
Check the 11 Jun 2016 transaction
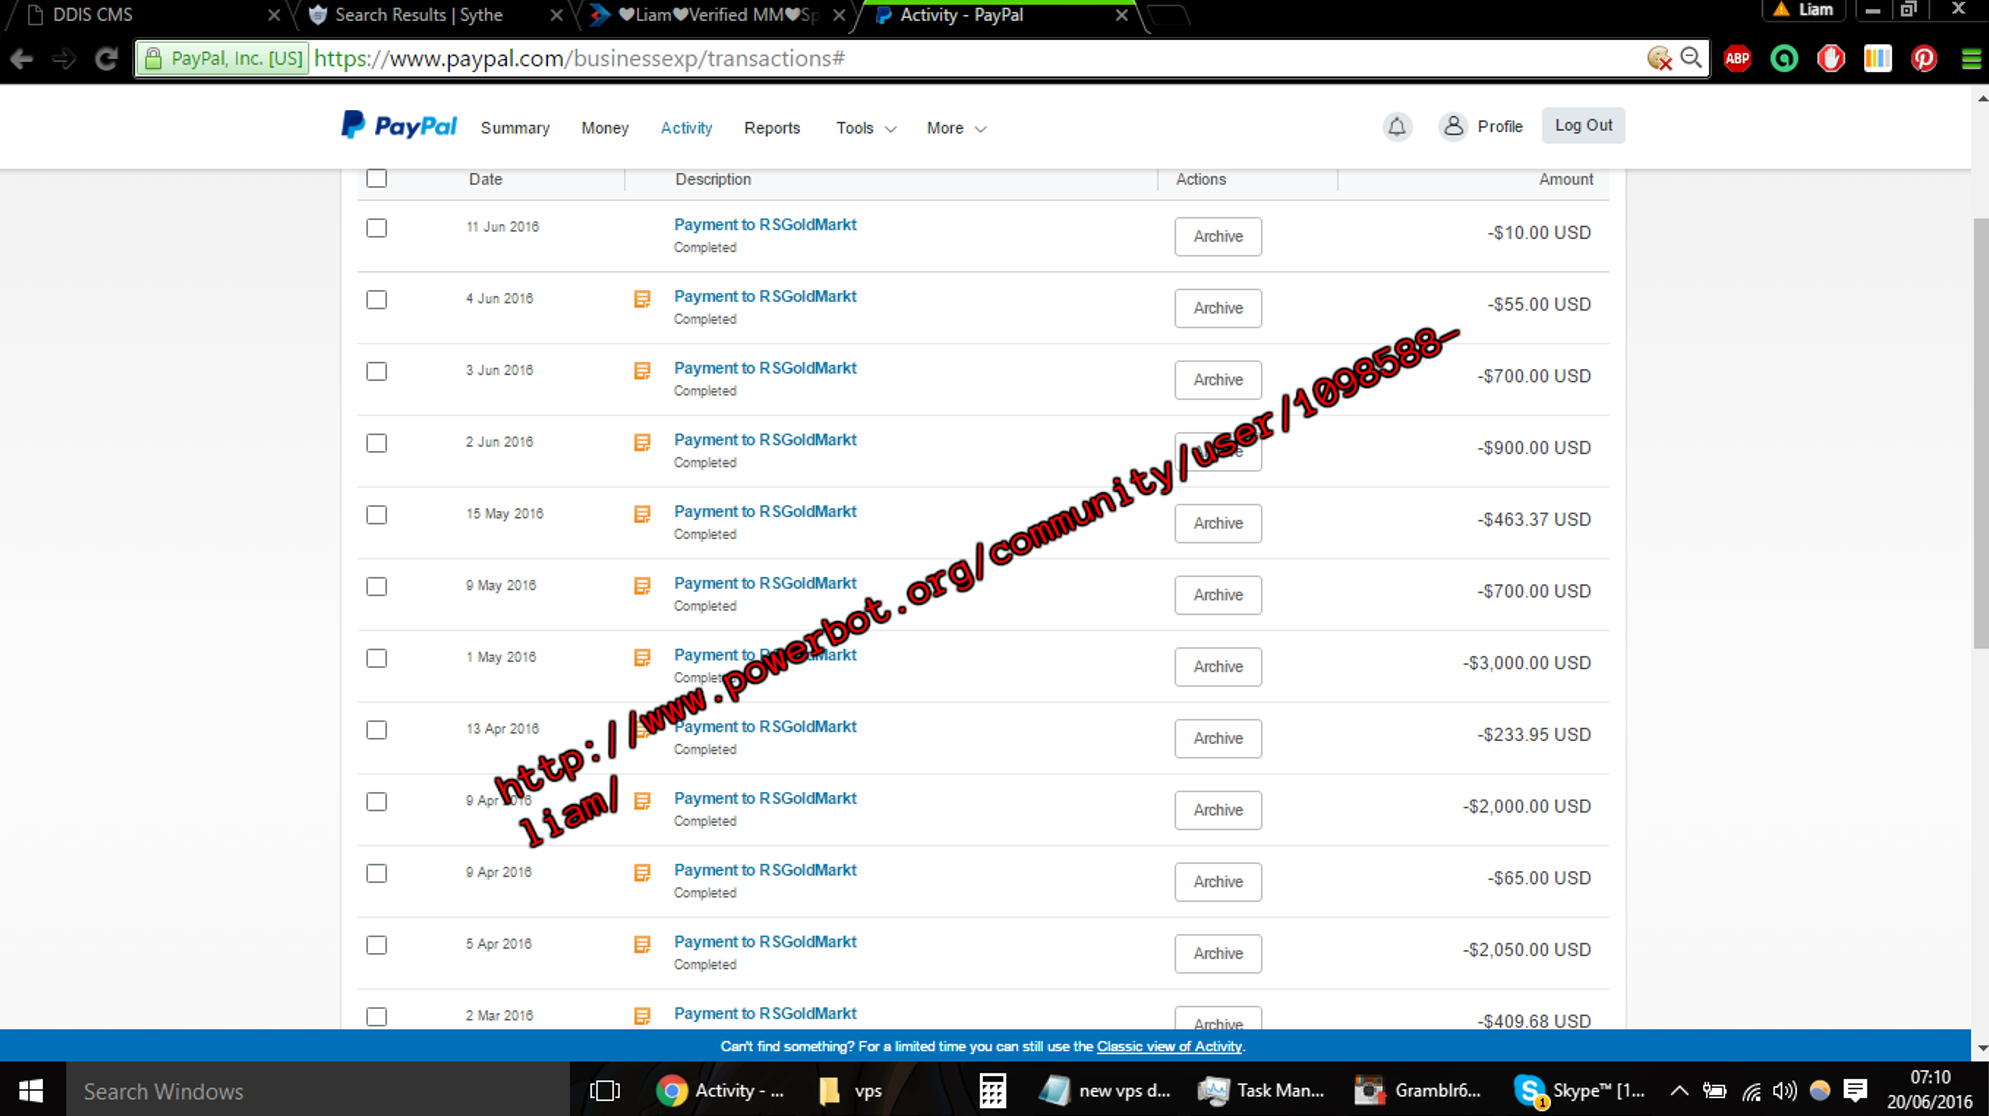[377, 228]
